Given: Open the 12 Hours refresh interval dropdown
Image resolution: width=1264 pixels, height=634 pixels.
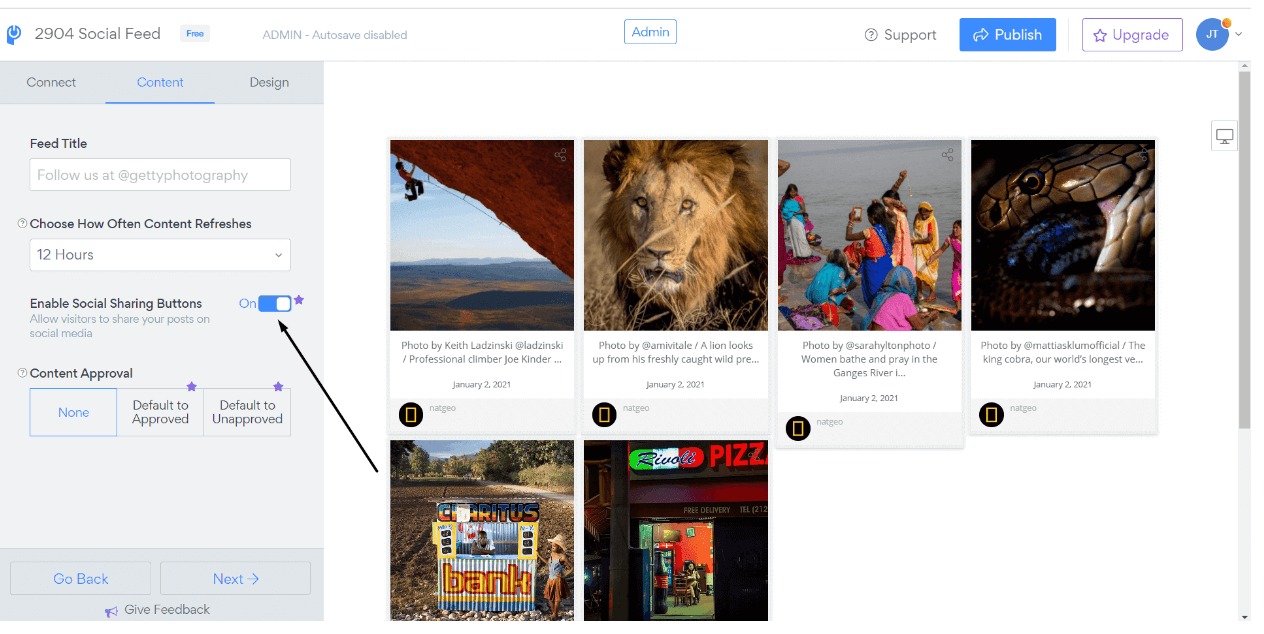Looking at the screenshot, I should click(160, 255).
